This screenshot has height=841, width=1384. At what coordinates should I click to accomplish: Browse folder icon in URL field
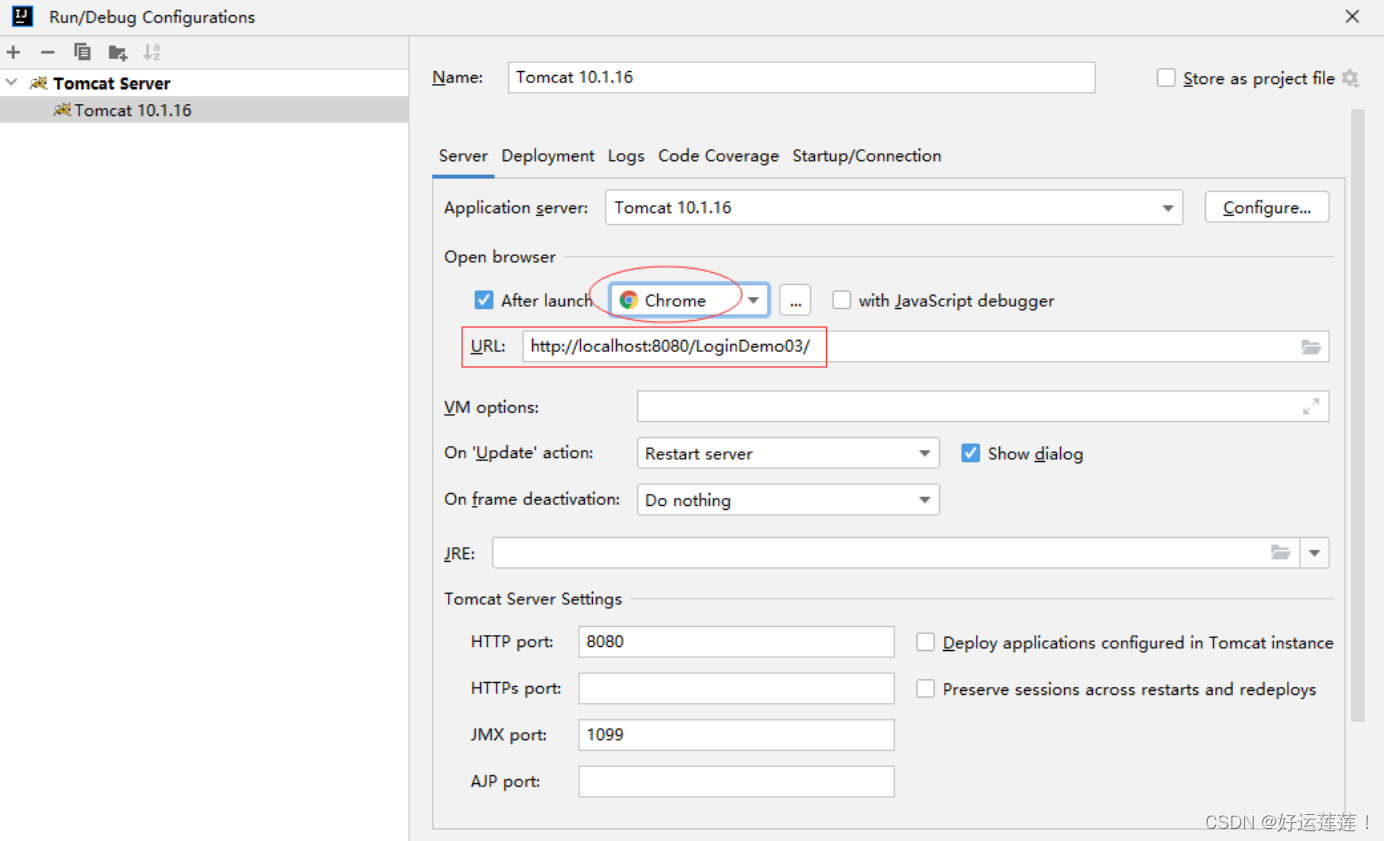click(1311, 347)
